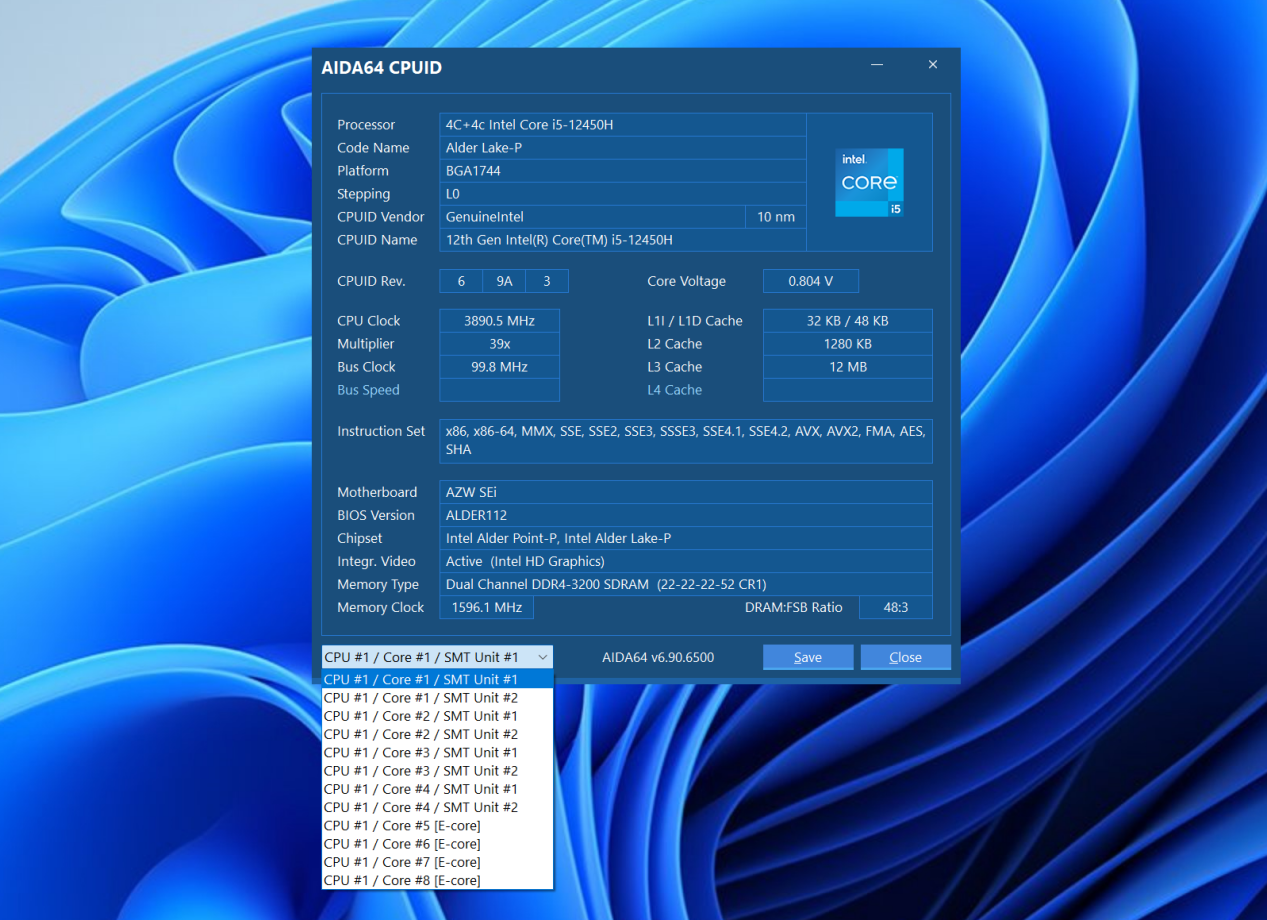Click the Memory Clock value '1596.1 MHz'
Image resolution: width=1267 pixels, height=920 pixels.
[486, 607]
